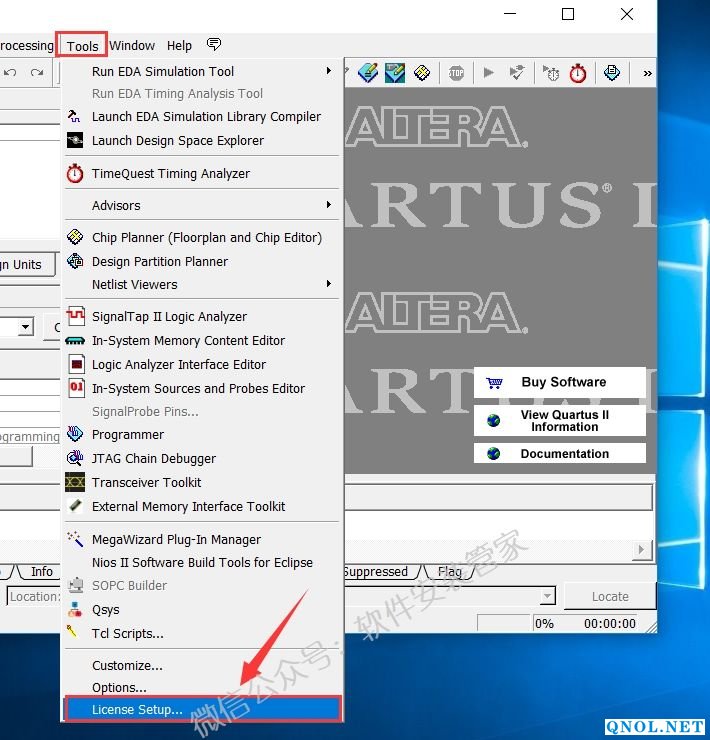710x740 pixels.
Task: Choose License Setup... in Tools menu
Action: (137, 710)
